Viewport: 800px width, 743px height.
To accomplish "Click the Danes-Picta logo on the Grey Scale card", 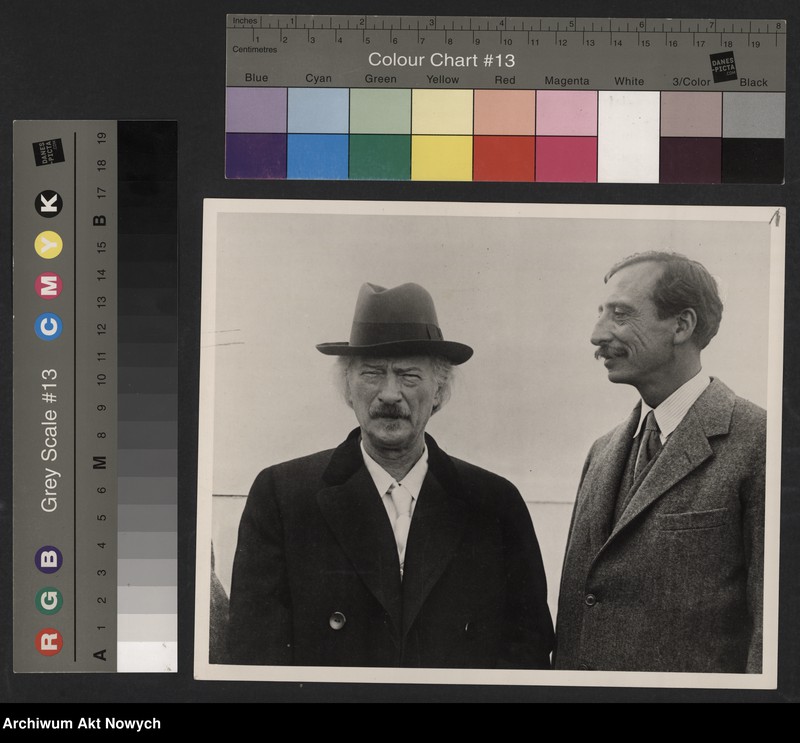I will pyautogui.click(x=48, y=152).
